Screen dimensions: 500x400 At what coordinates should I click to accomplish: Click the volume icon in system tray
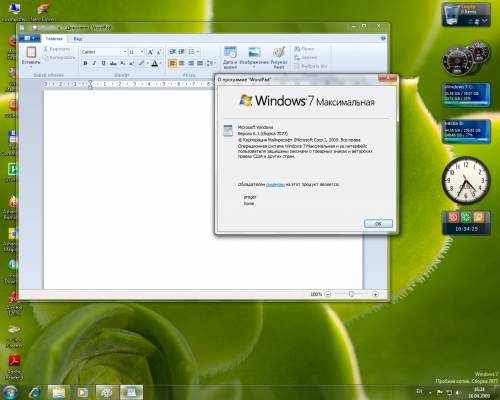point(458,392)
